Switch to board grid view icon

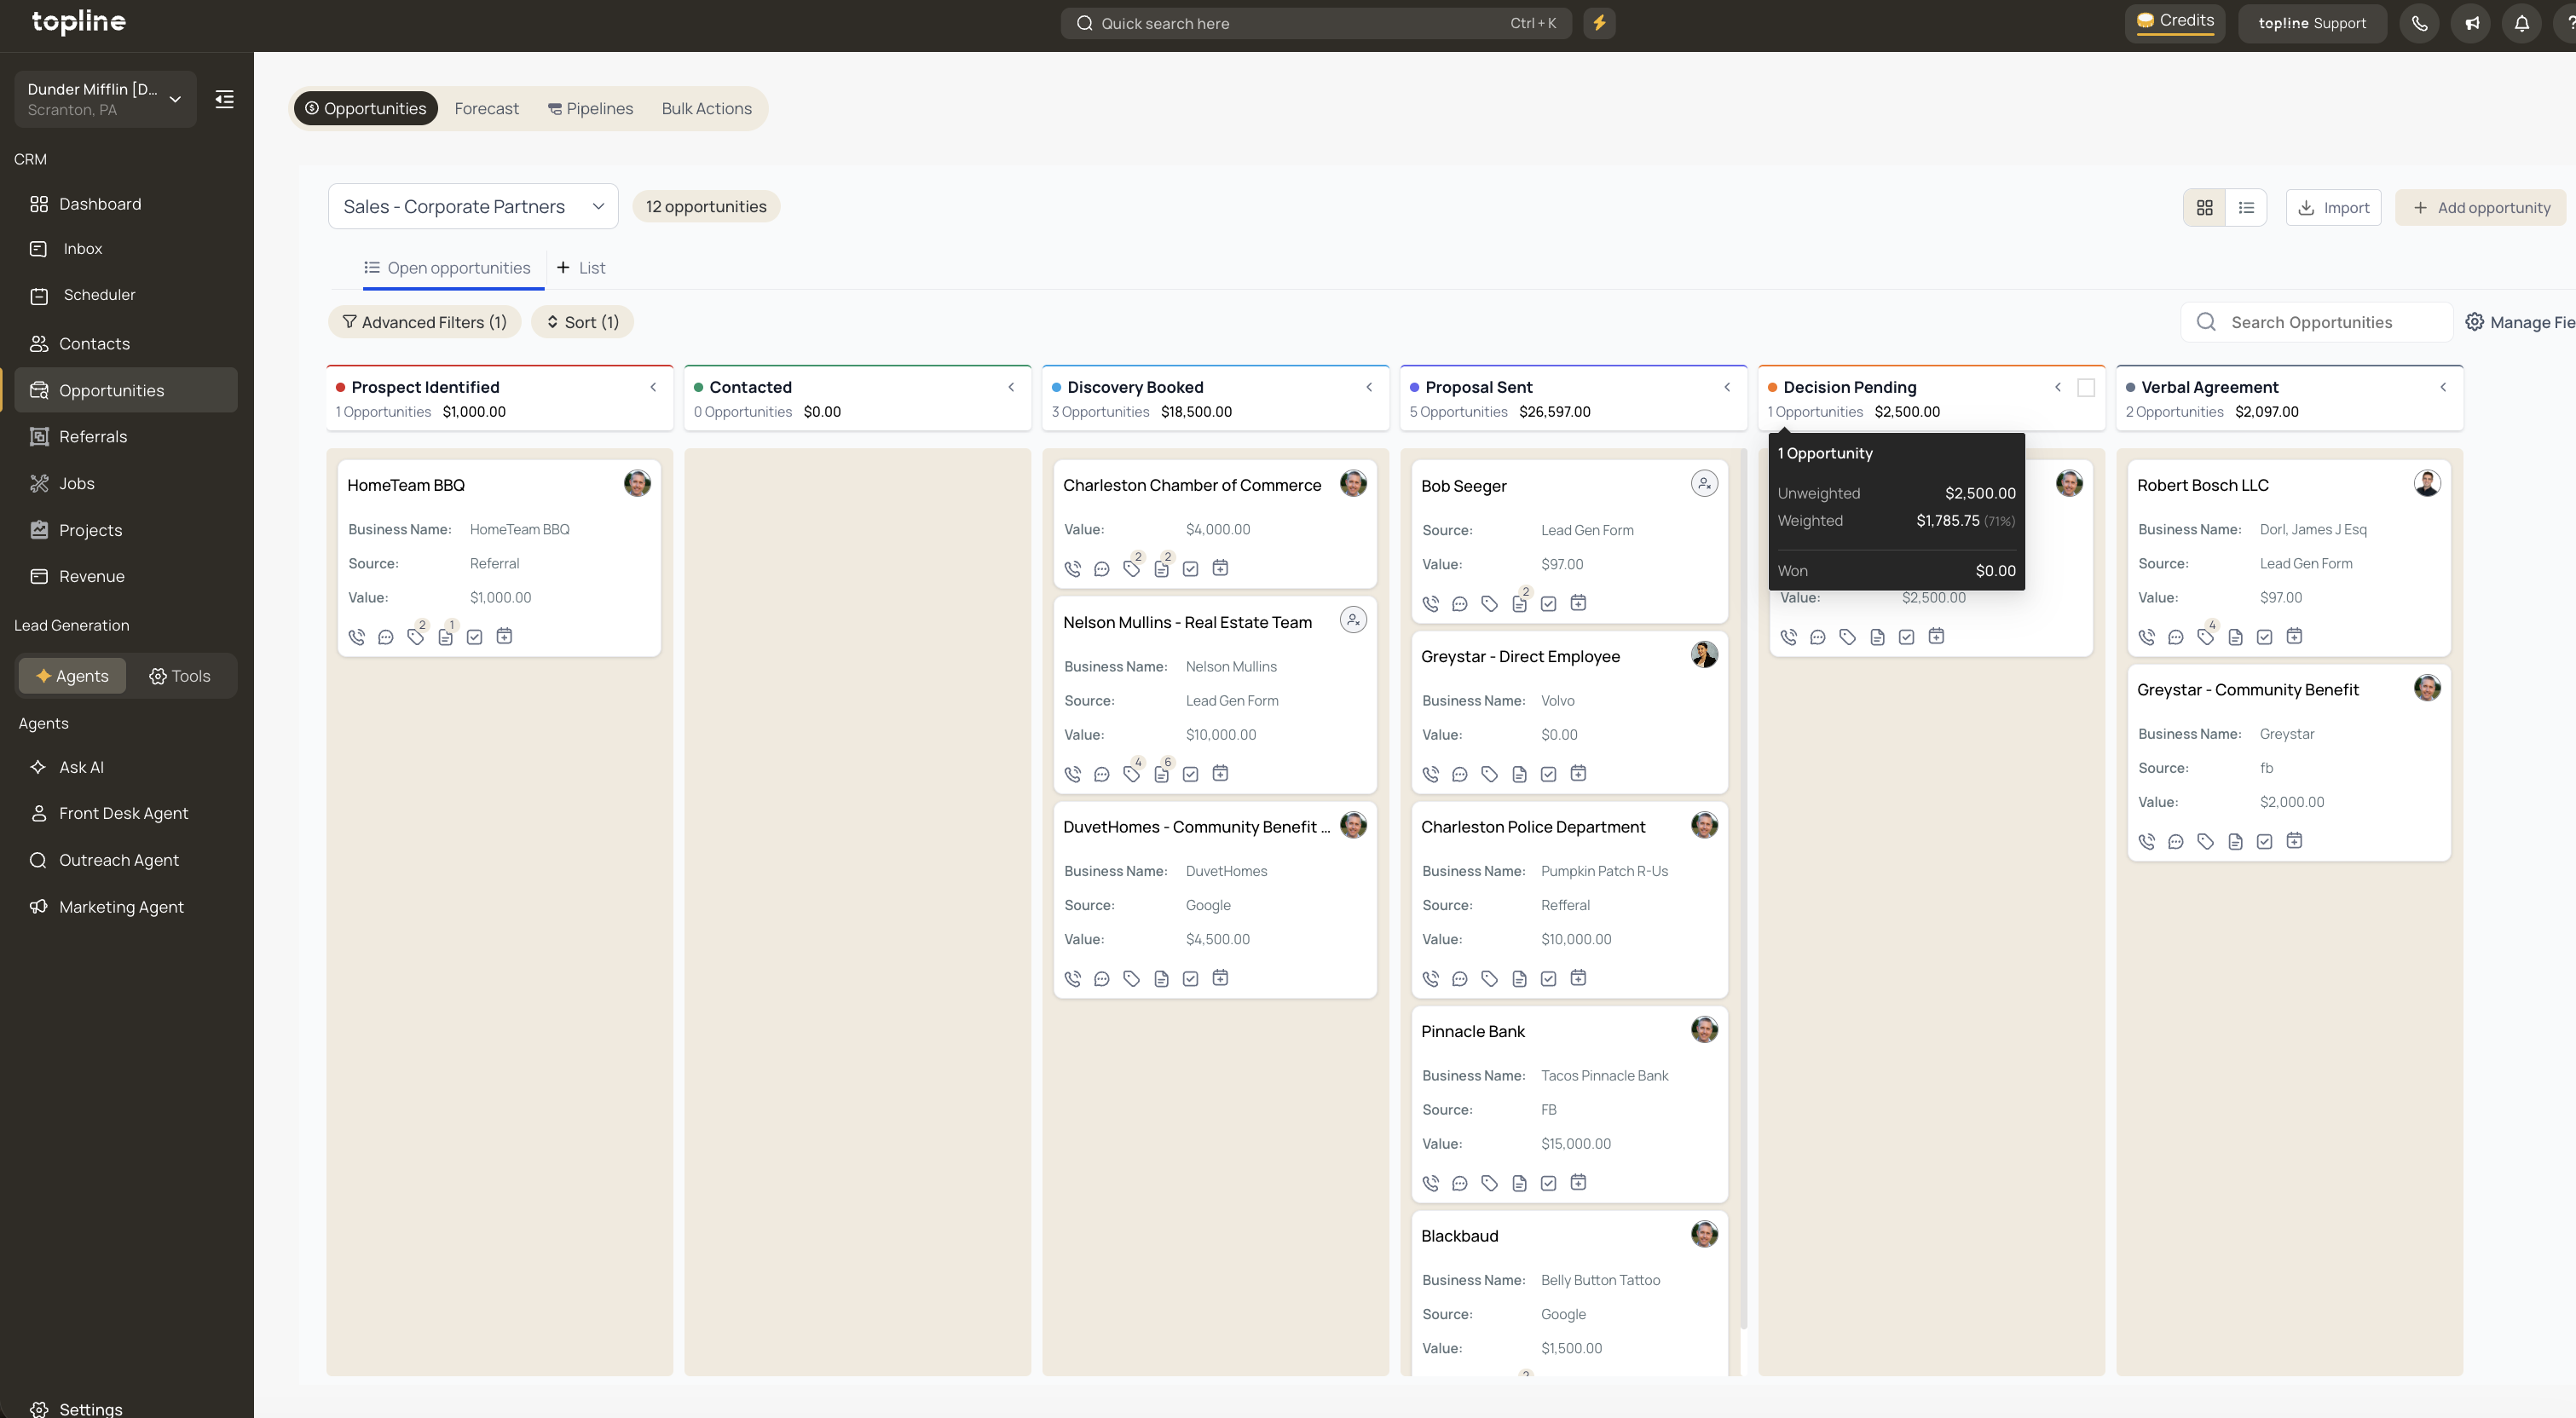tap(2204, 208)
